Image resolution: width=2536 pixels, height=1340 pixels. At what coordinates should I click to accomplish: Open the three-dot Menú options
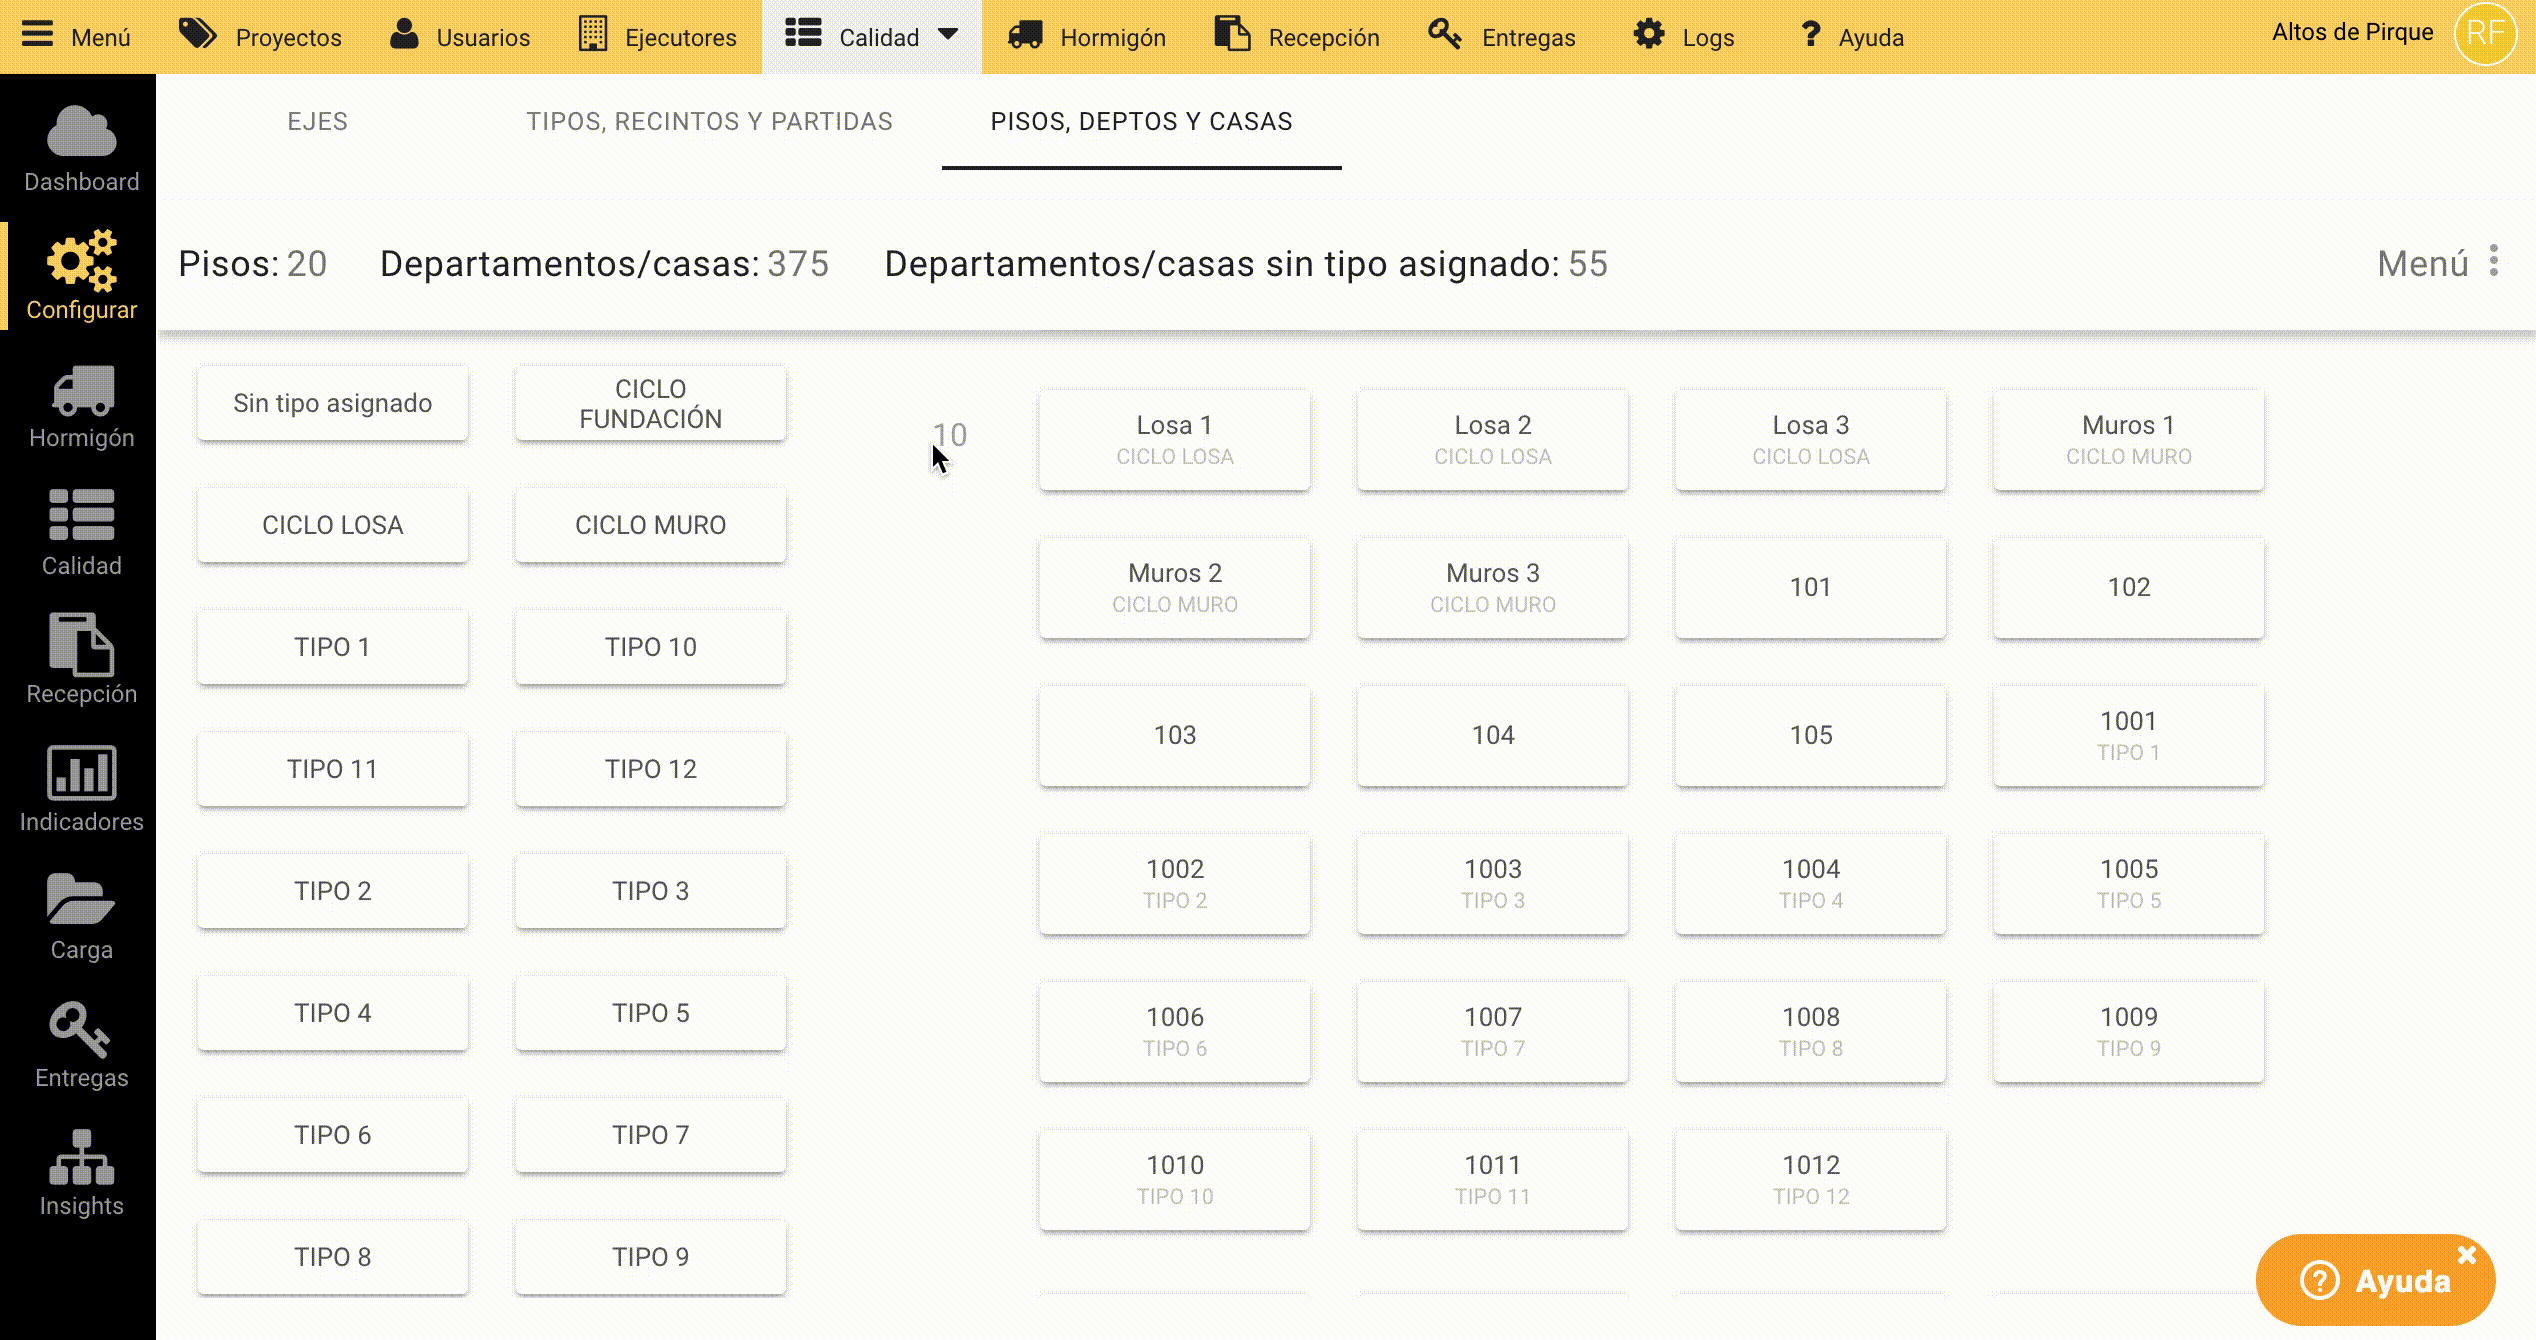tap(2494, 262)
